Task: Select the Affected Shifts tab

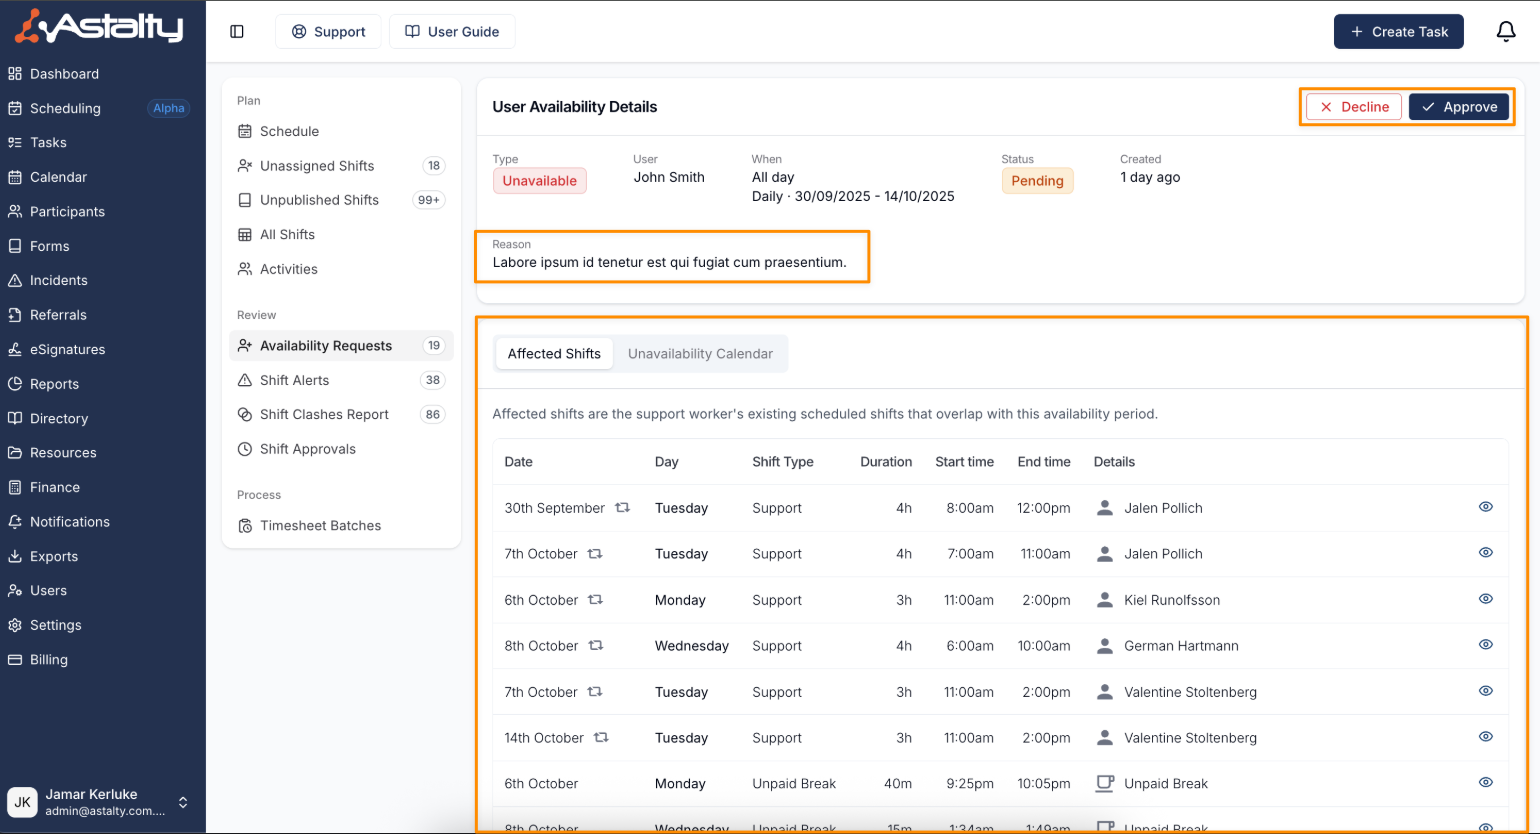Action: [554, 354]
